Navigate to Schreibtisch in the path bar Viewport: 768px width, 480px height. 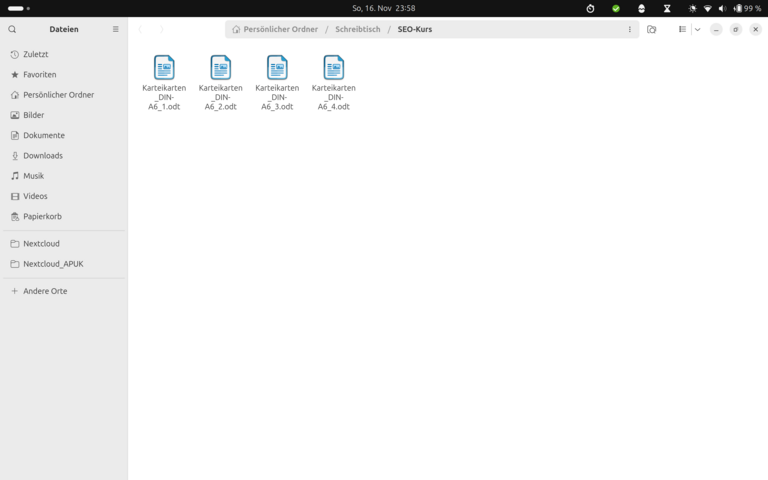(x=357, y=30)
